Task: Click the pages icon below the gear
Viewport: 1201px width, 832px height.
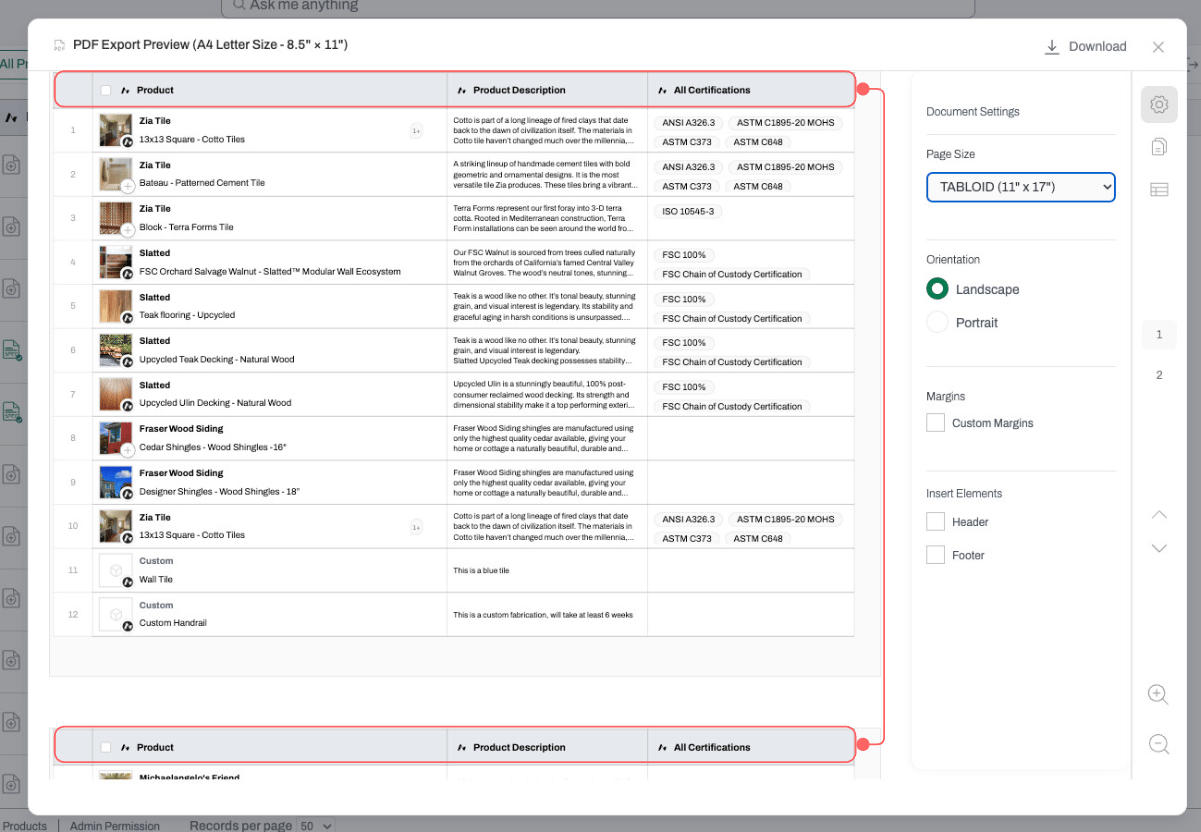Action: [1159, 147]
